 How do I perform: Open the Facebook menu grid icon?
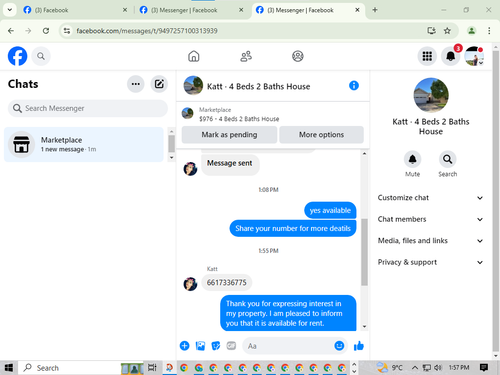[x=427, y=56]
